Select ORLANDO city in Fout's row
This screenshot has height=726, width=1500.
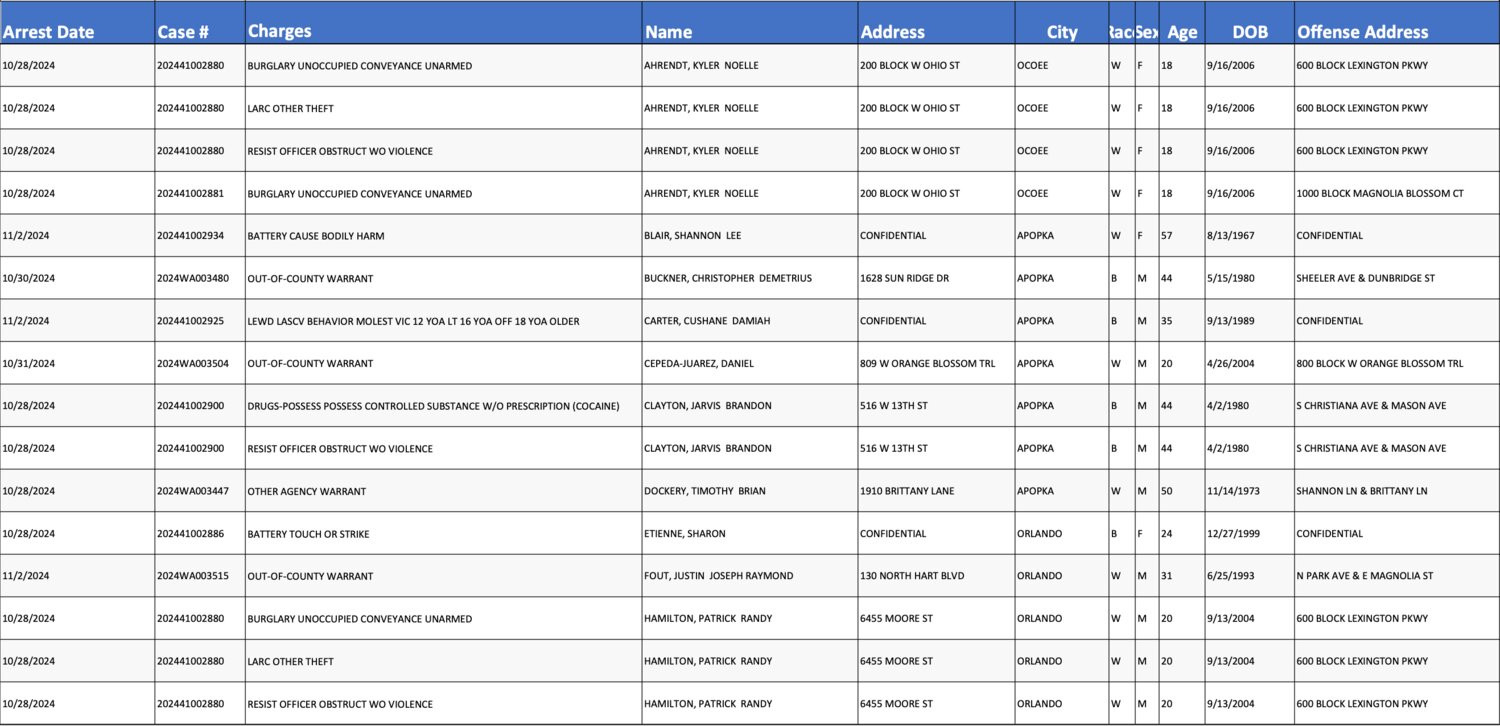[1061, 576]
